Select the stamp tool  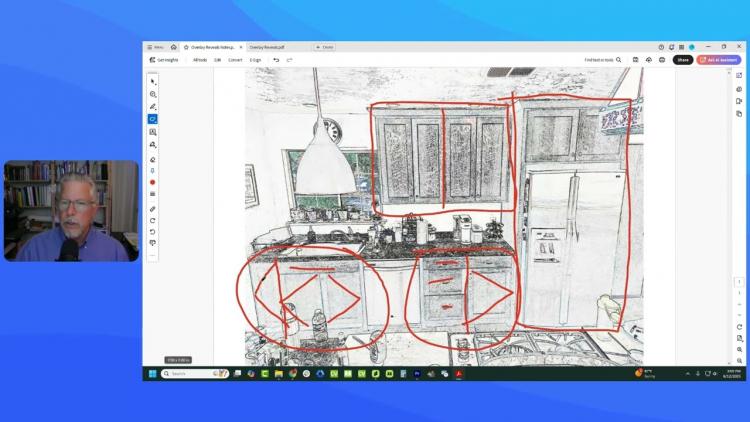coord(153,144)
